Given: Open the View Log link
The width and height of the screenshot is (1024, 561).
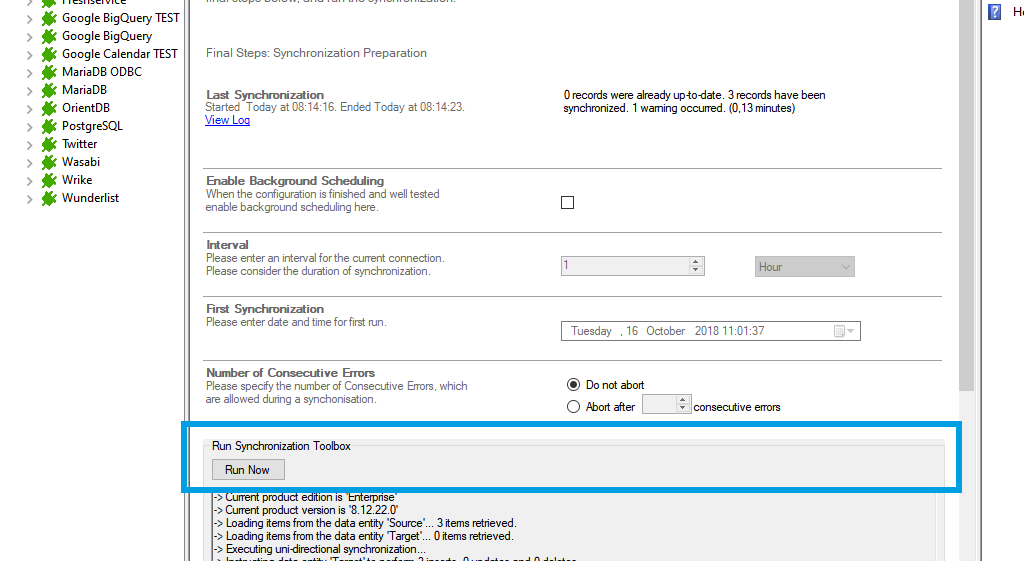Looking at the screenshot, I should coord(227,120).
